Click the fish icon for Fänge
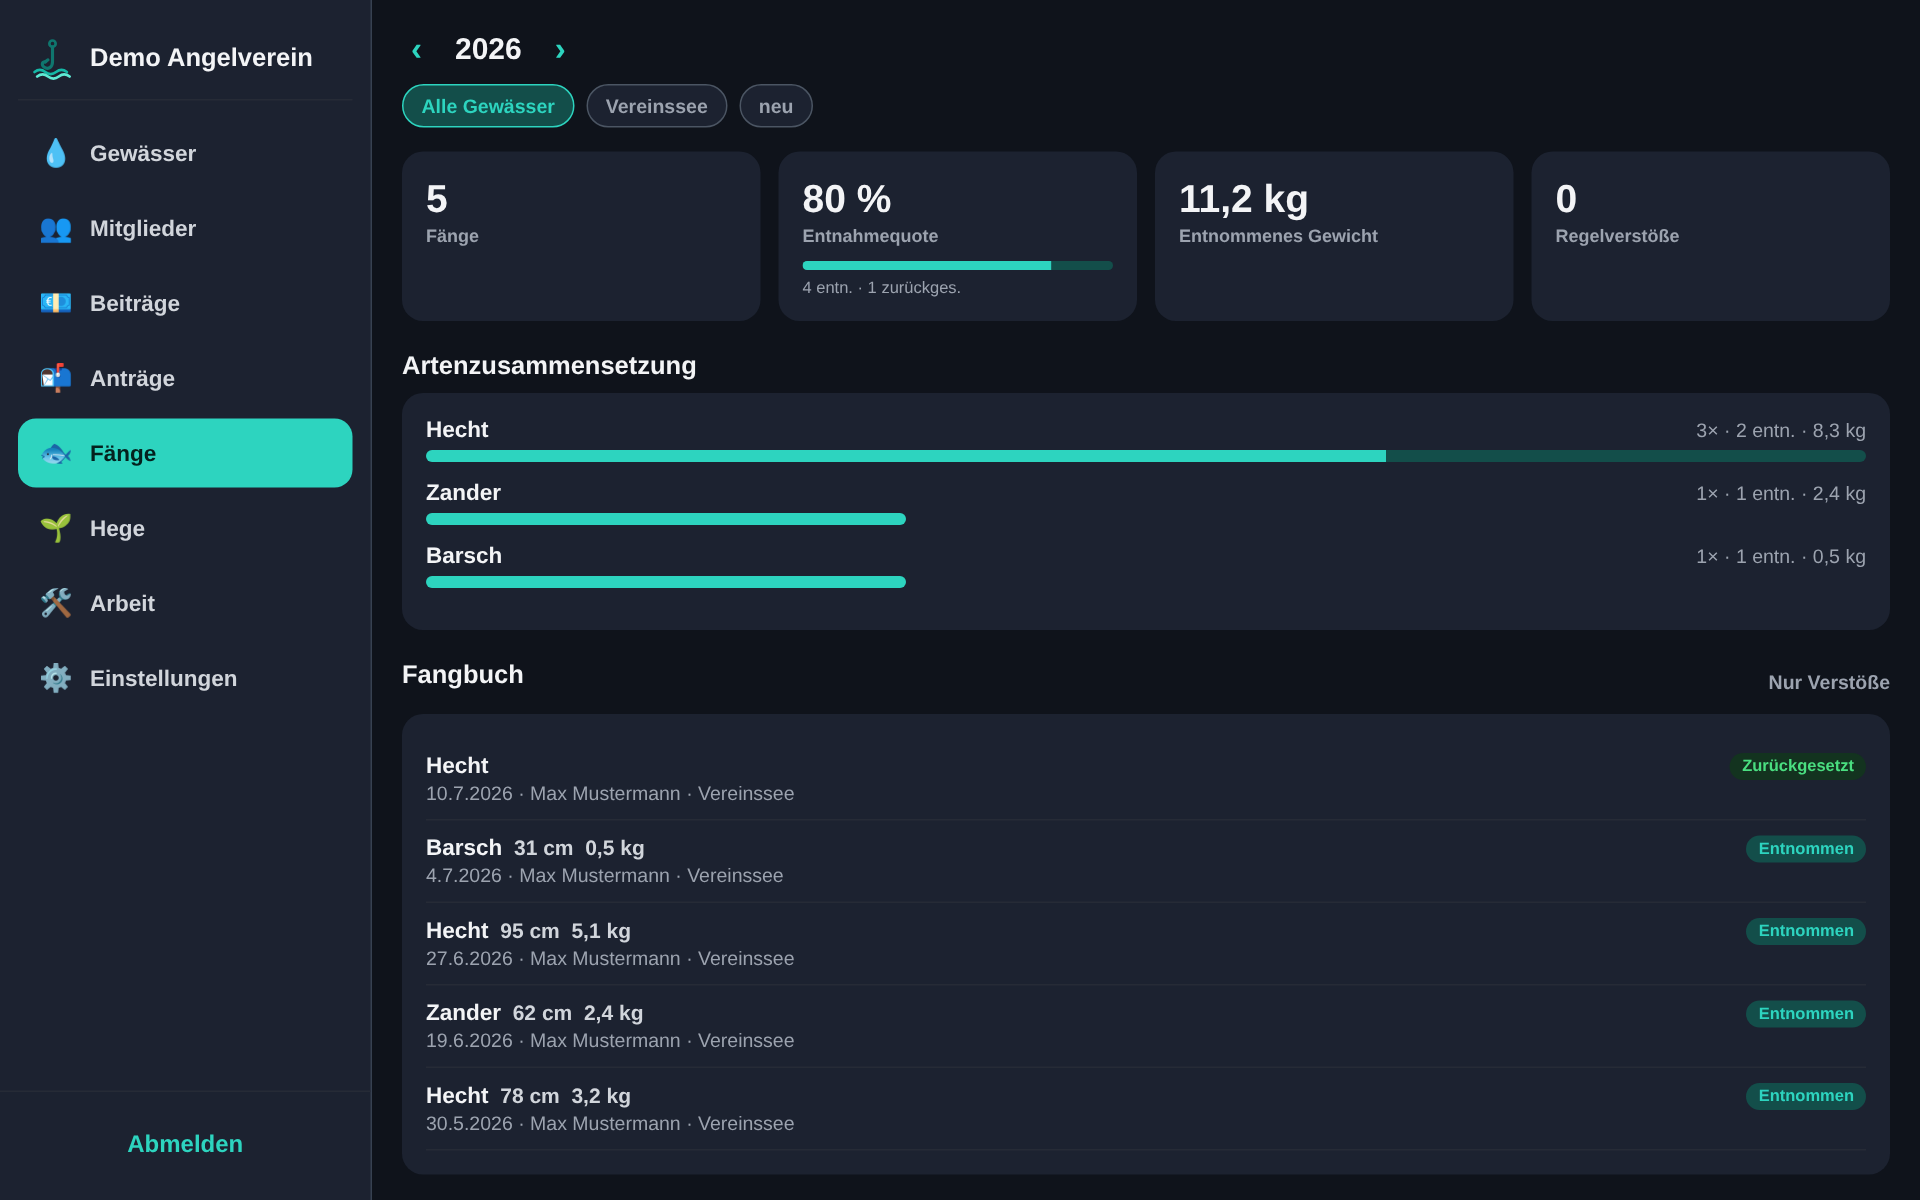This screenshot has width=1920, height=1200. pyautogui.click(x=56, y=453)
